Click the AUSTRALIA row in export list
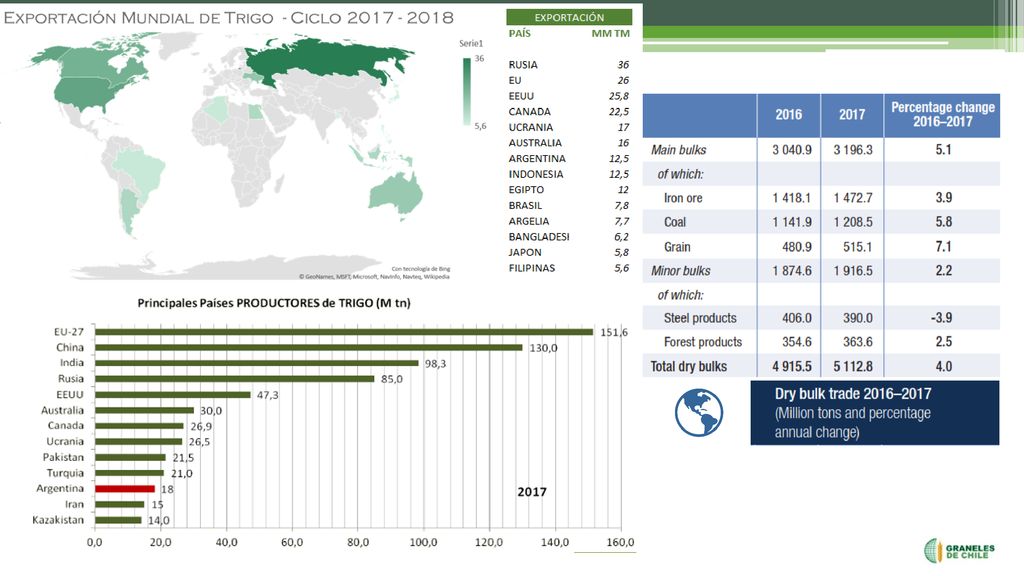 (569, 143)
